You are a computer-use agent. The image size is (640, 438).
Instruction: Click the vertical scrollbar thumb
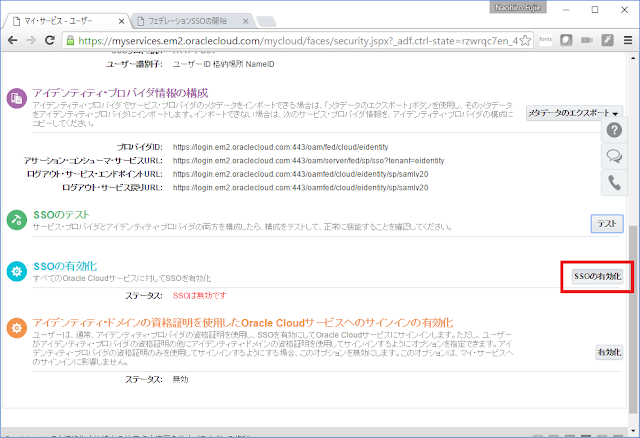pyautogui.click(x=633, y=318)
